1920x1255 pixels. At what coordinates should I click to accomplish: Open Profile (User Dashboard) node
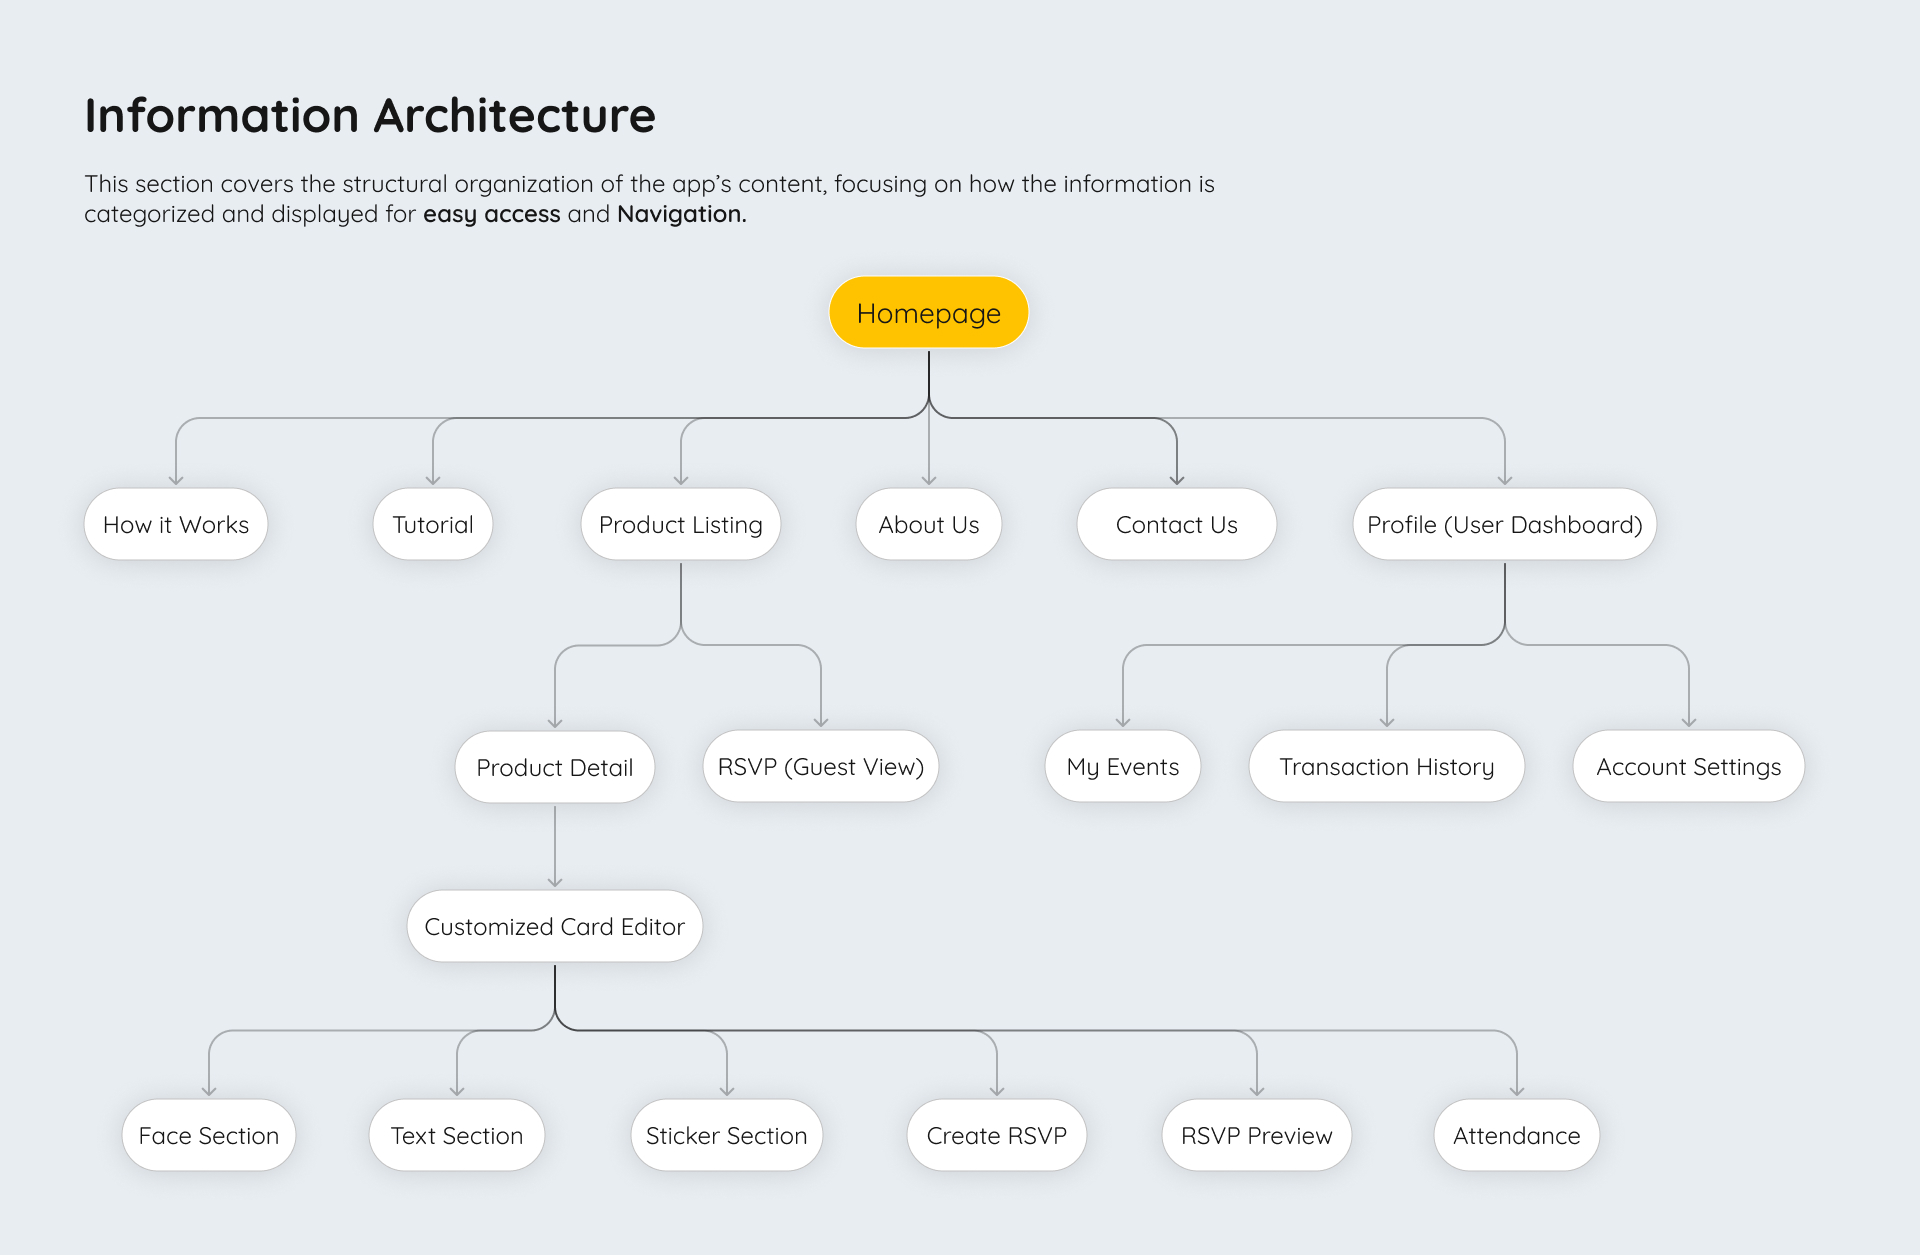(1504, 525)
